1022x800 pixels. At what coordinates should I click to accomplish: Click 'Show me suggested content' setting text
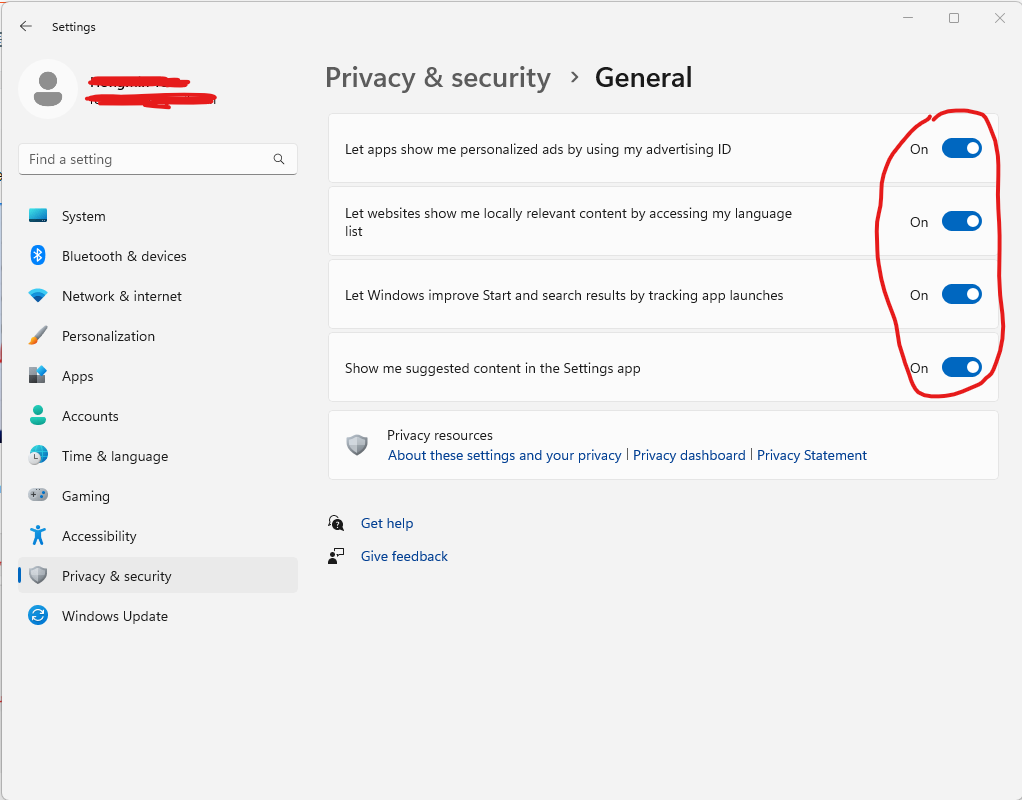click(492, 368)
